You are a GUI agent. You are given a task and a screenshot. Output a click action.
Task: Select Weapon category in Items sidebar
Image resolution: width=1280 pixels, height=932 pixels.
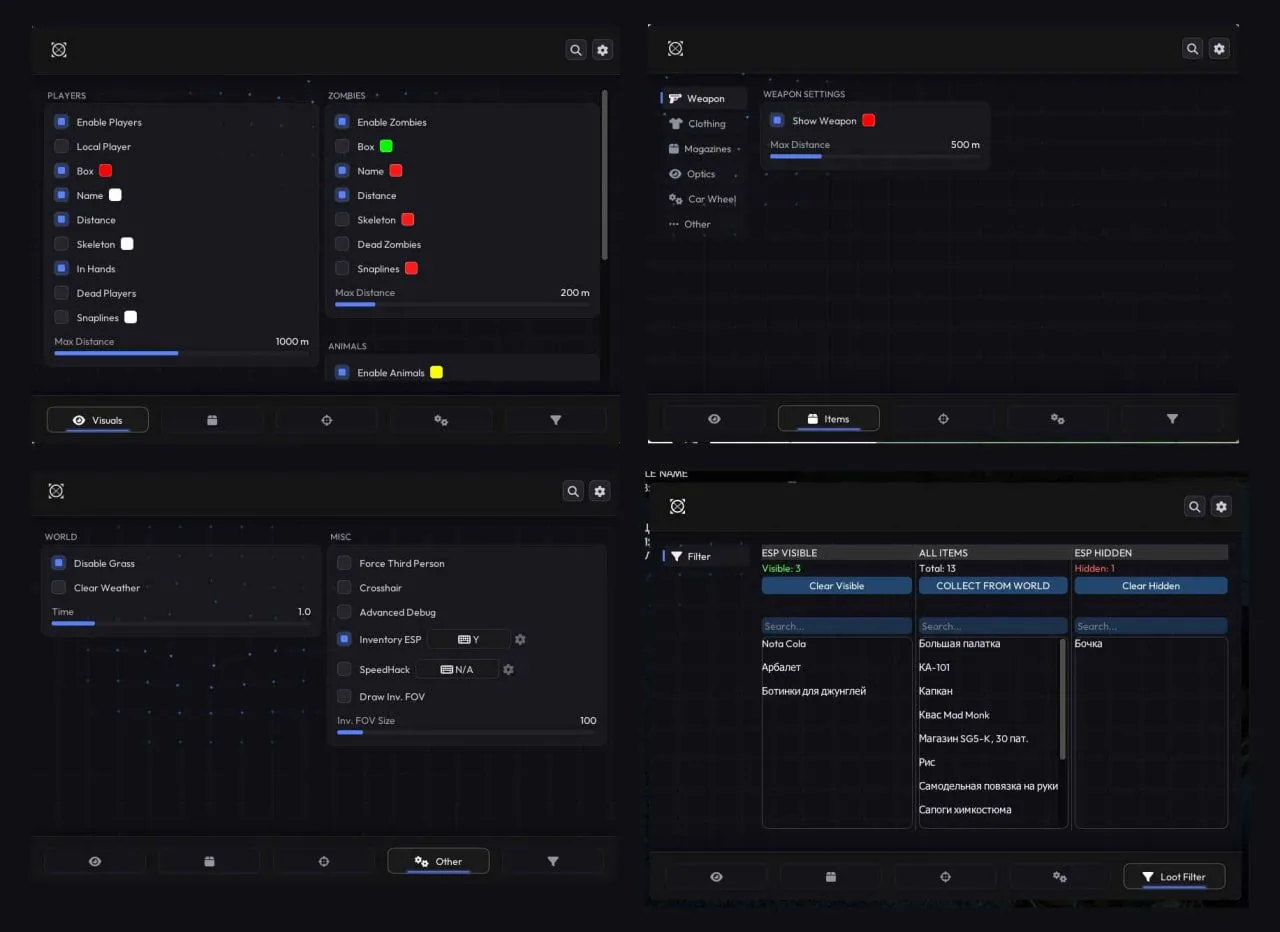[x=705, y=98]
